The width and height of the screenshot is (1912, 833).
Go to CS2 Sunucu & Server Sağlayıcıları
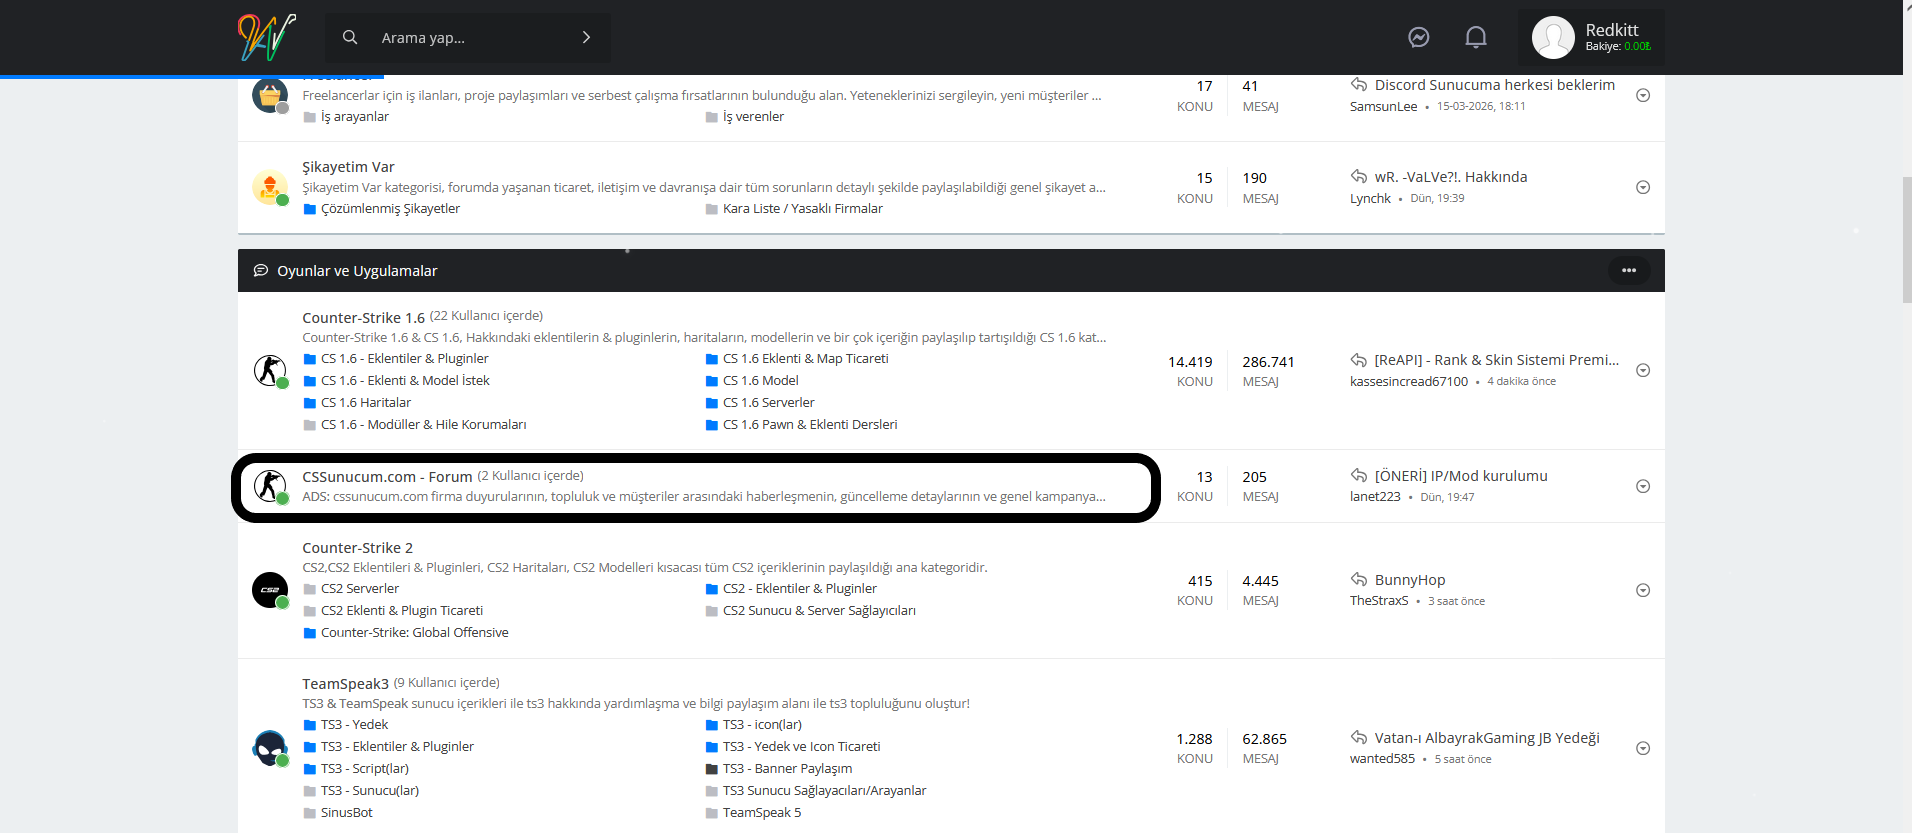pos(819,611)
